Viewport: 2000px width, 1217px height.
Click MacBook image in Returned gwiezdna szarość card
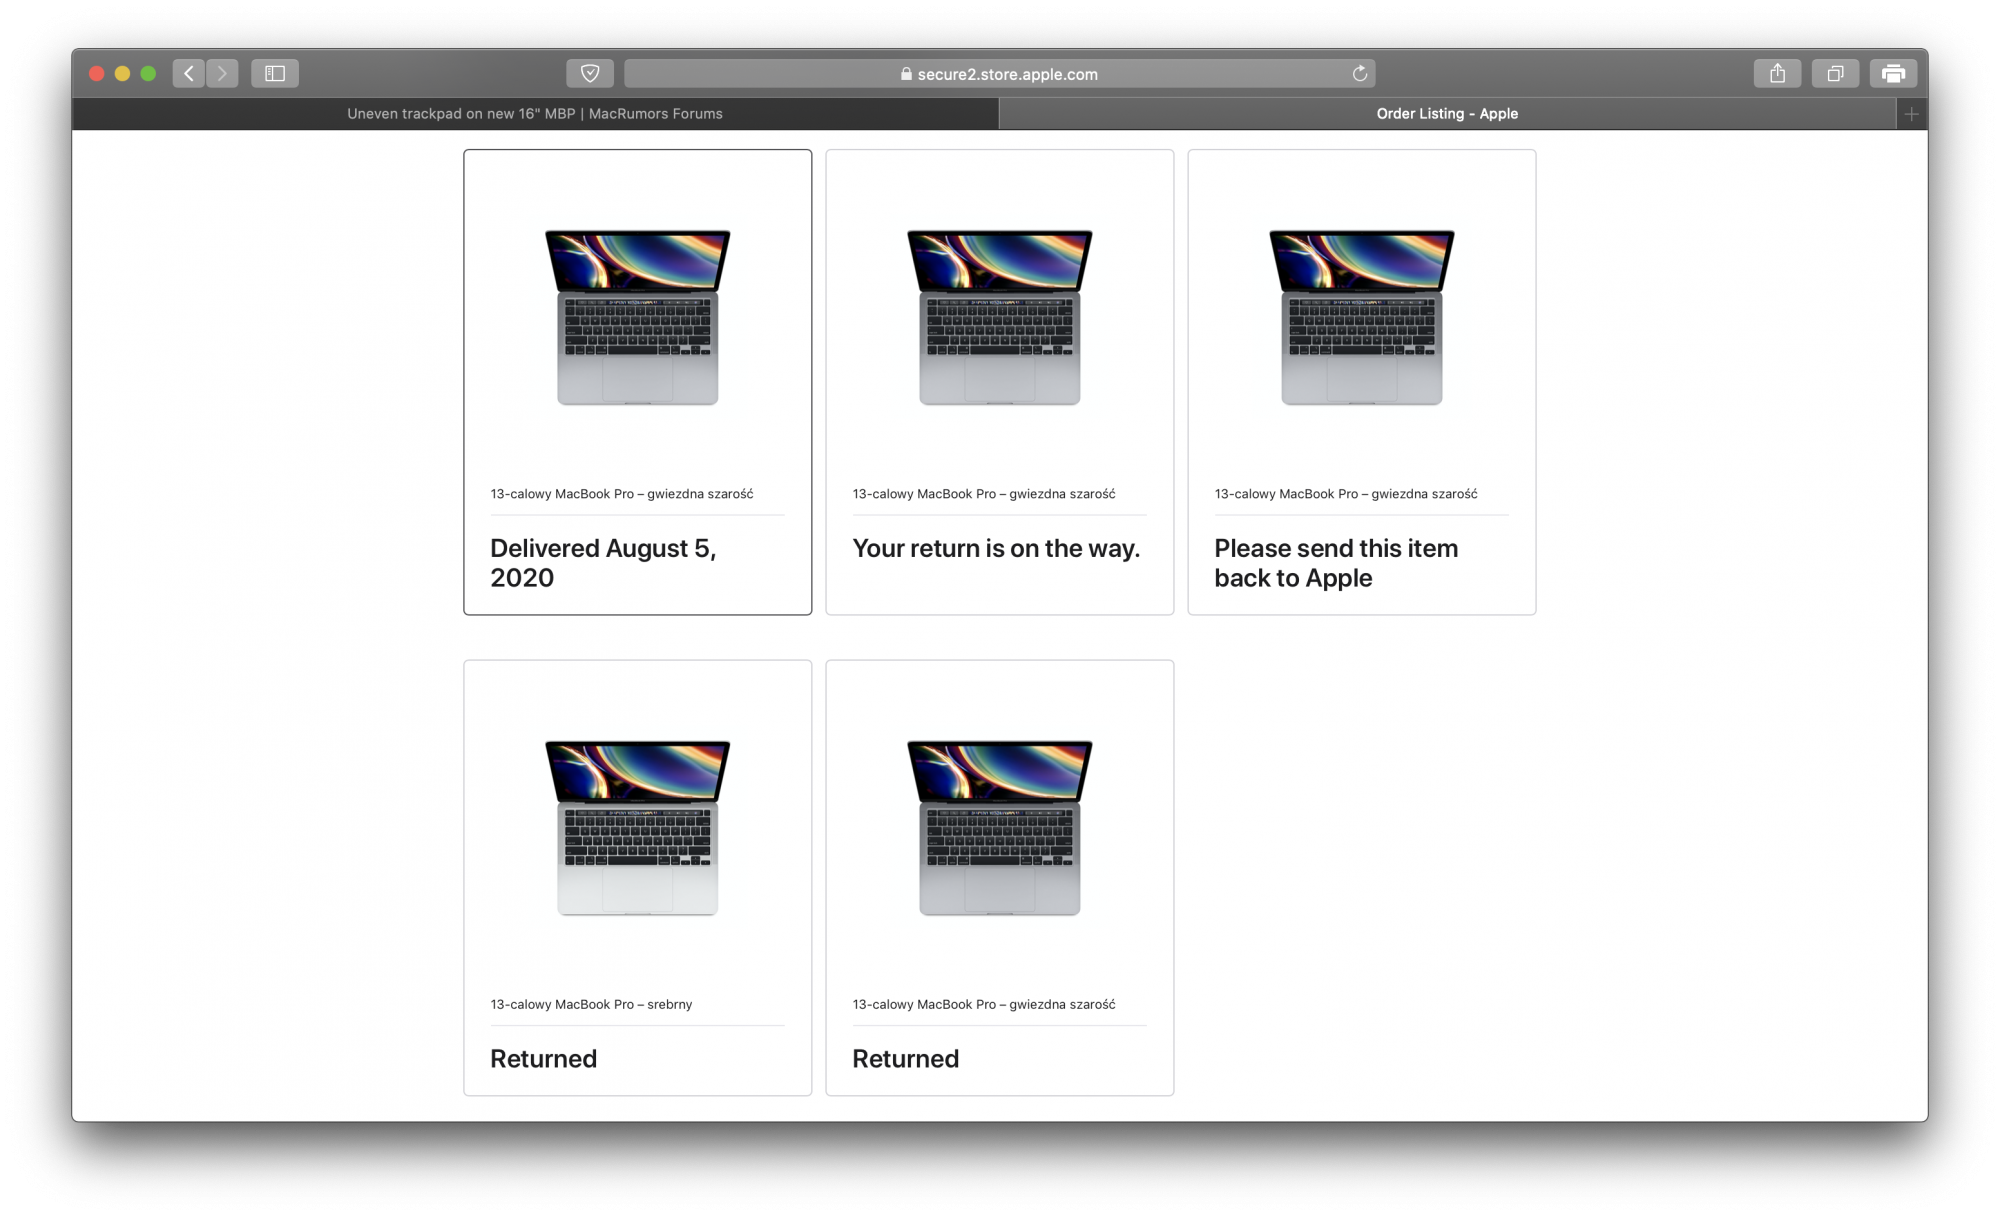999,827
